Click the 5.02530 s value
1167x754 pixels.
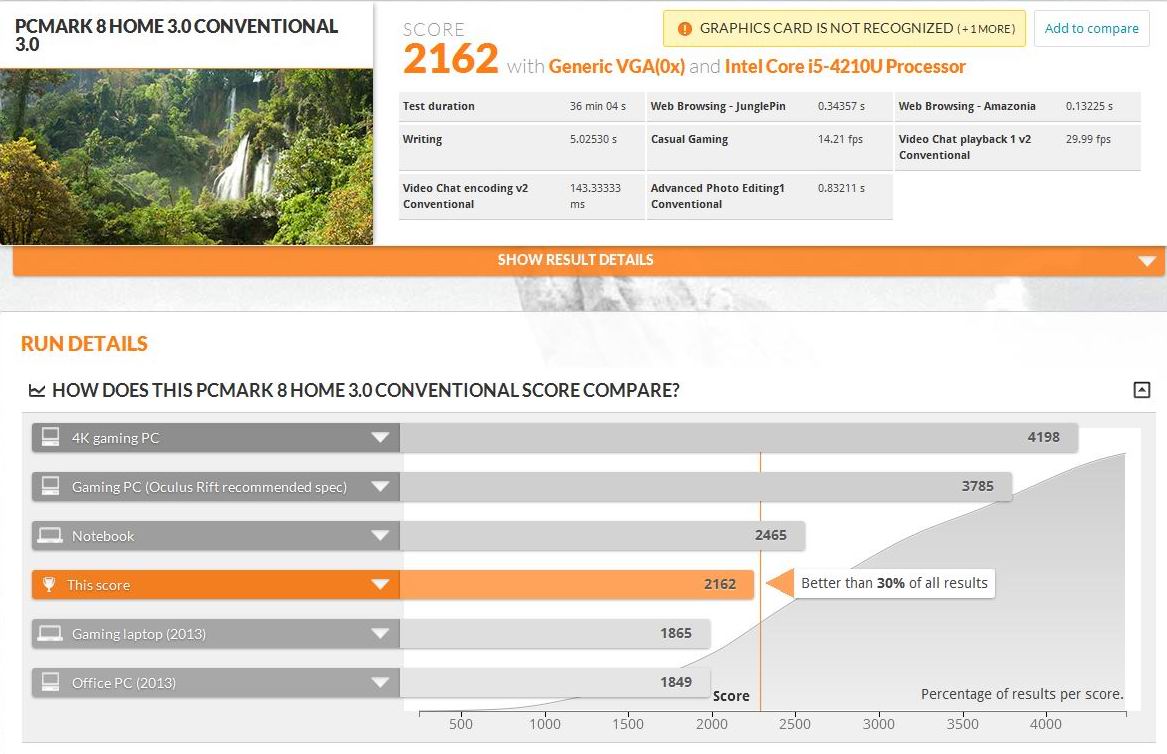[593, 139]
